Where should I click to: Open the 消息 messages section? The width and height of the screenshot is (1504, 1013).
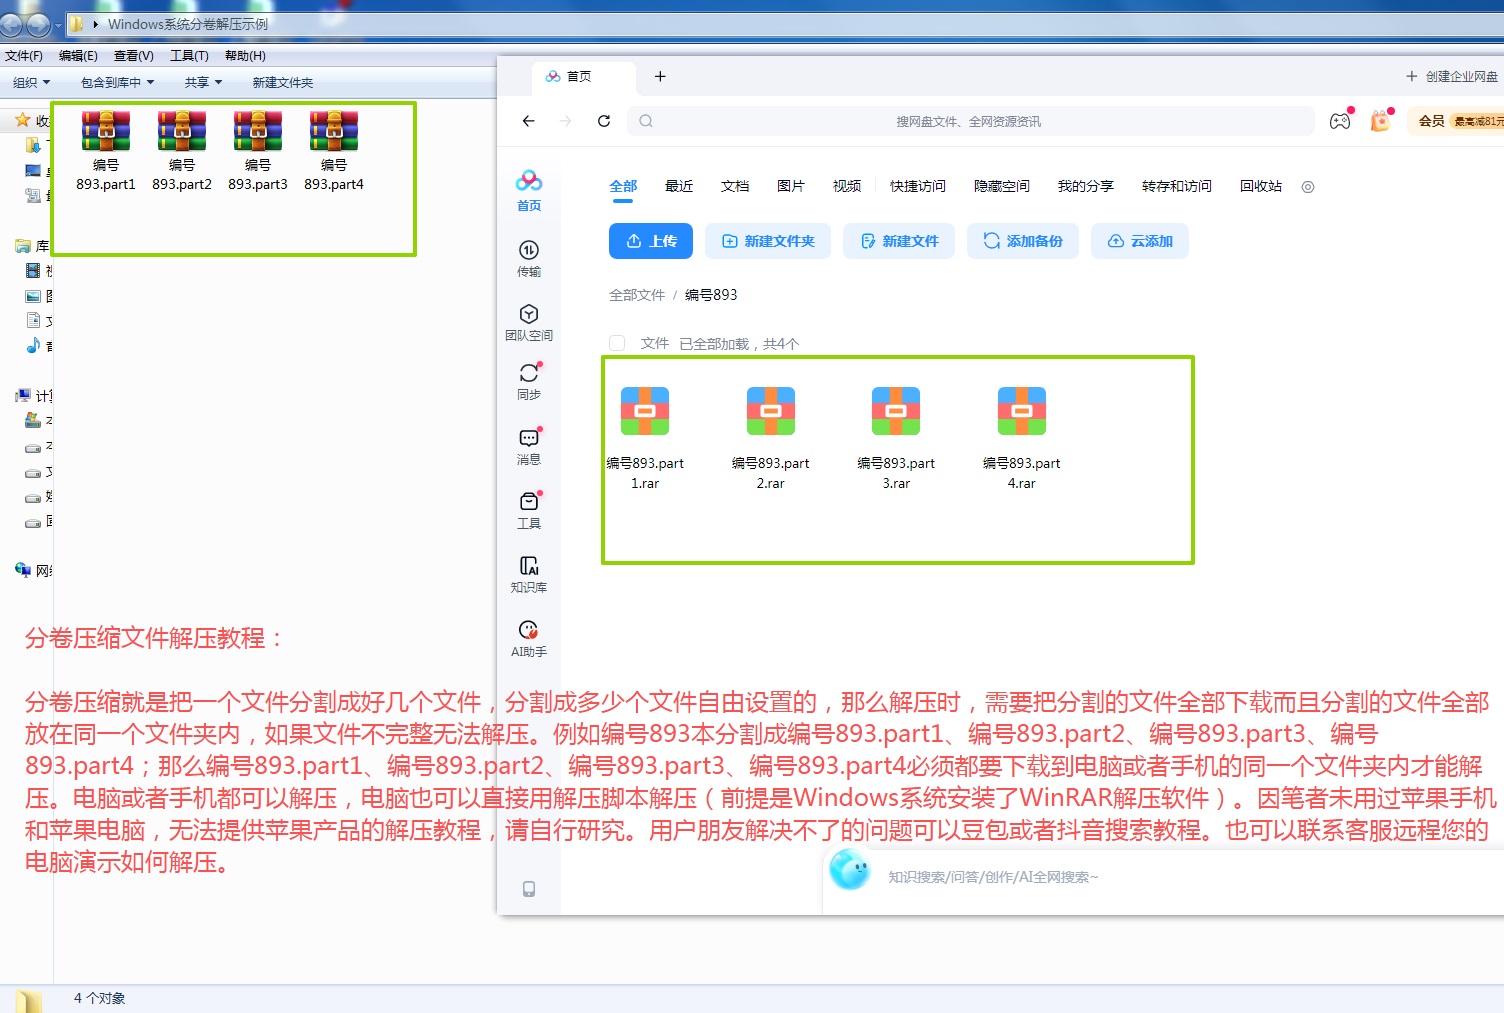(x=529, y=446)
